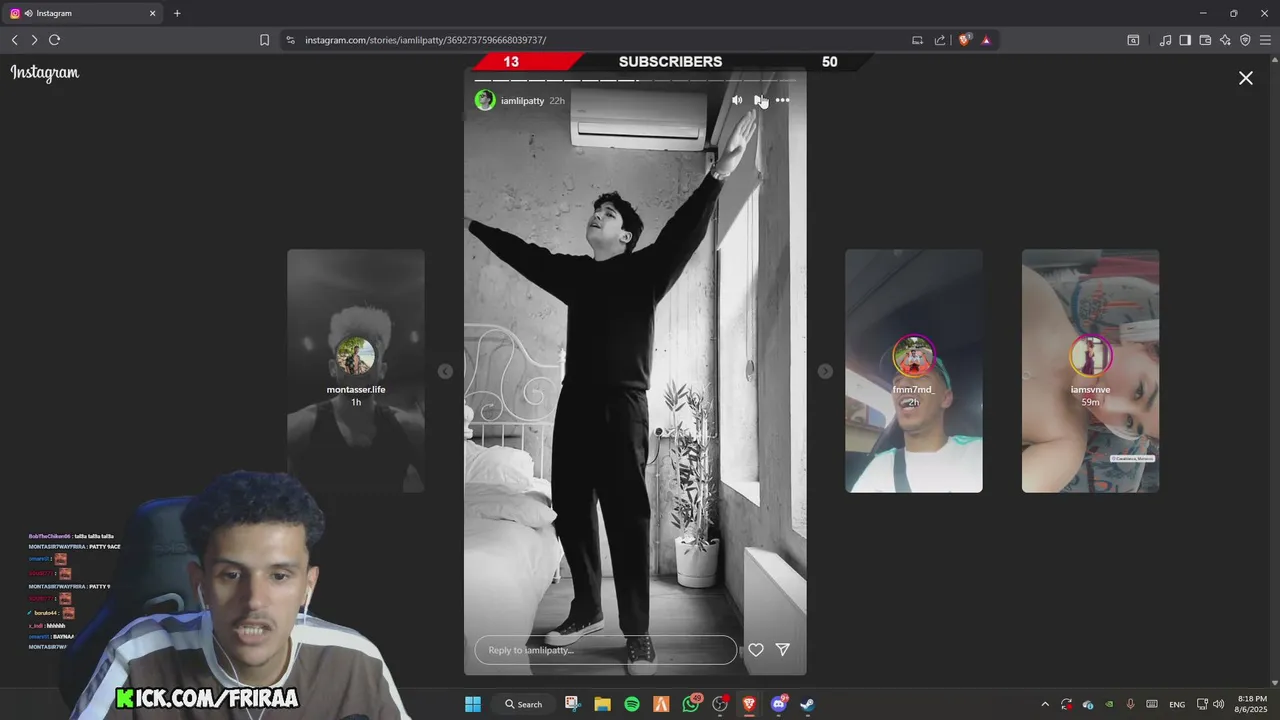The height and width of the screenshot is (720, 1280).
Task: Share this page icon in address bar
Action: 940,40
